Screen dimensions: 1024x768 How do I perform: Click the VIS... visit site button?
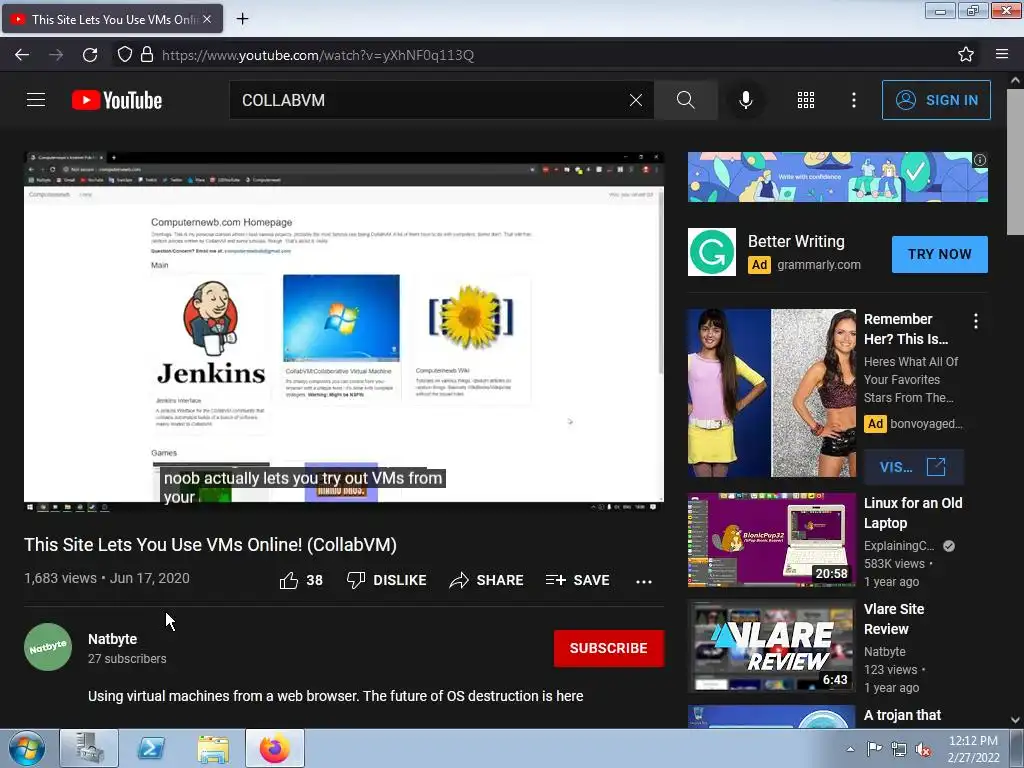coord(913,467)
